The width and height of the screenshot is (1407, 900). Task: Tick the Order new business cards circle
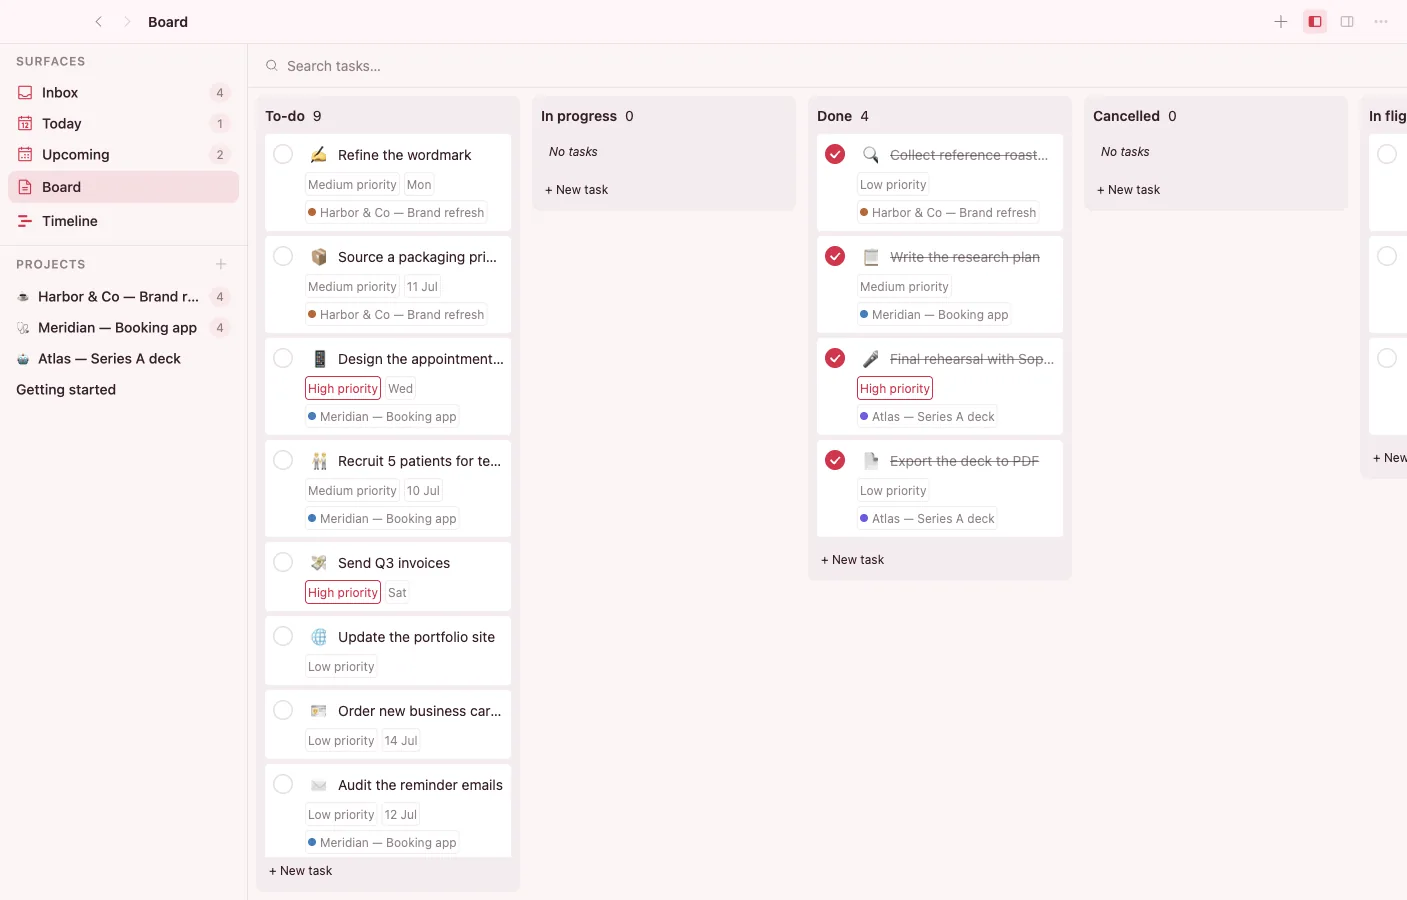(x=283, y=710)
